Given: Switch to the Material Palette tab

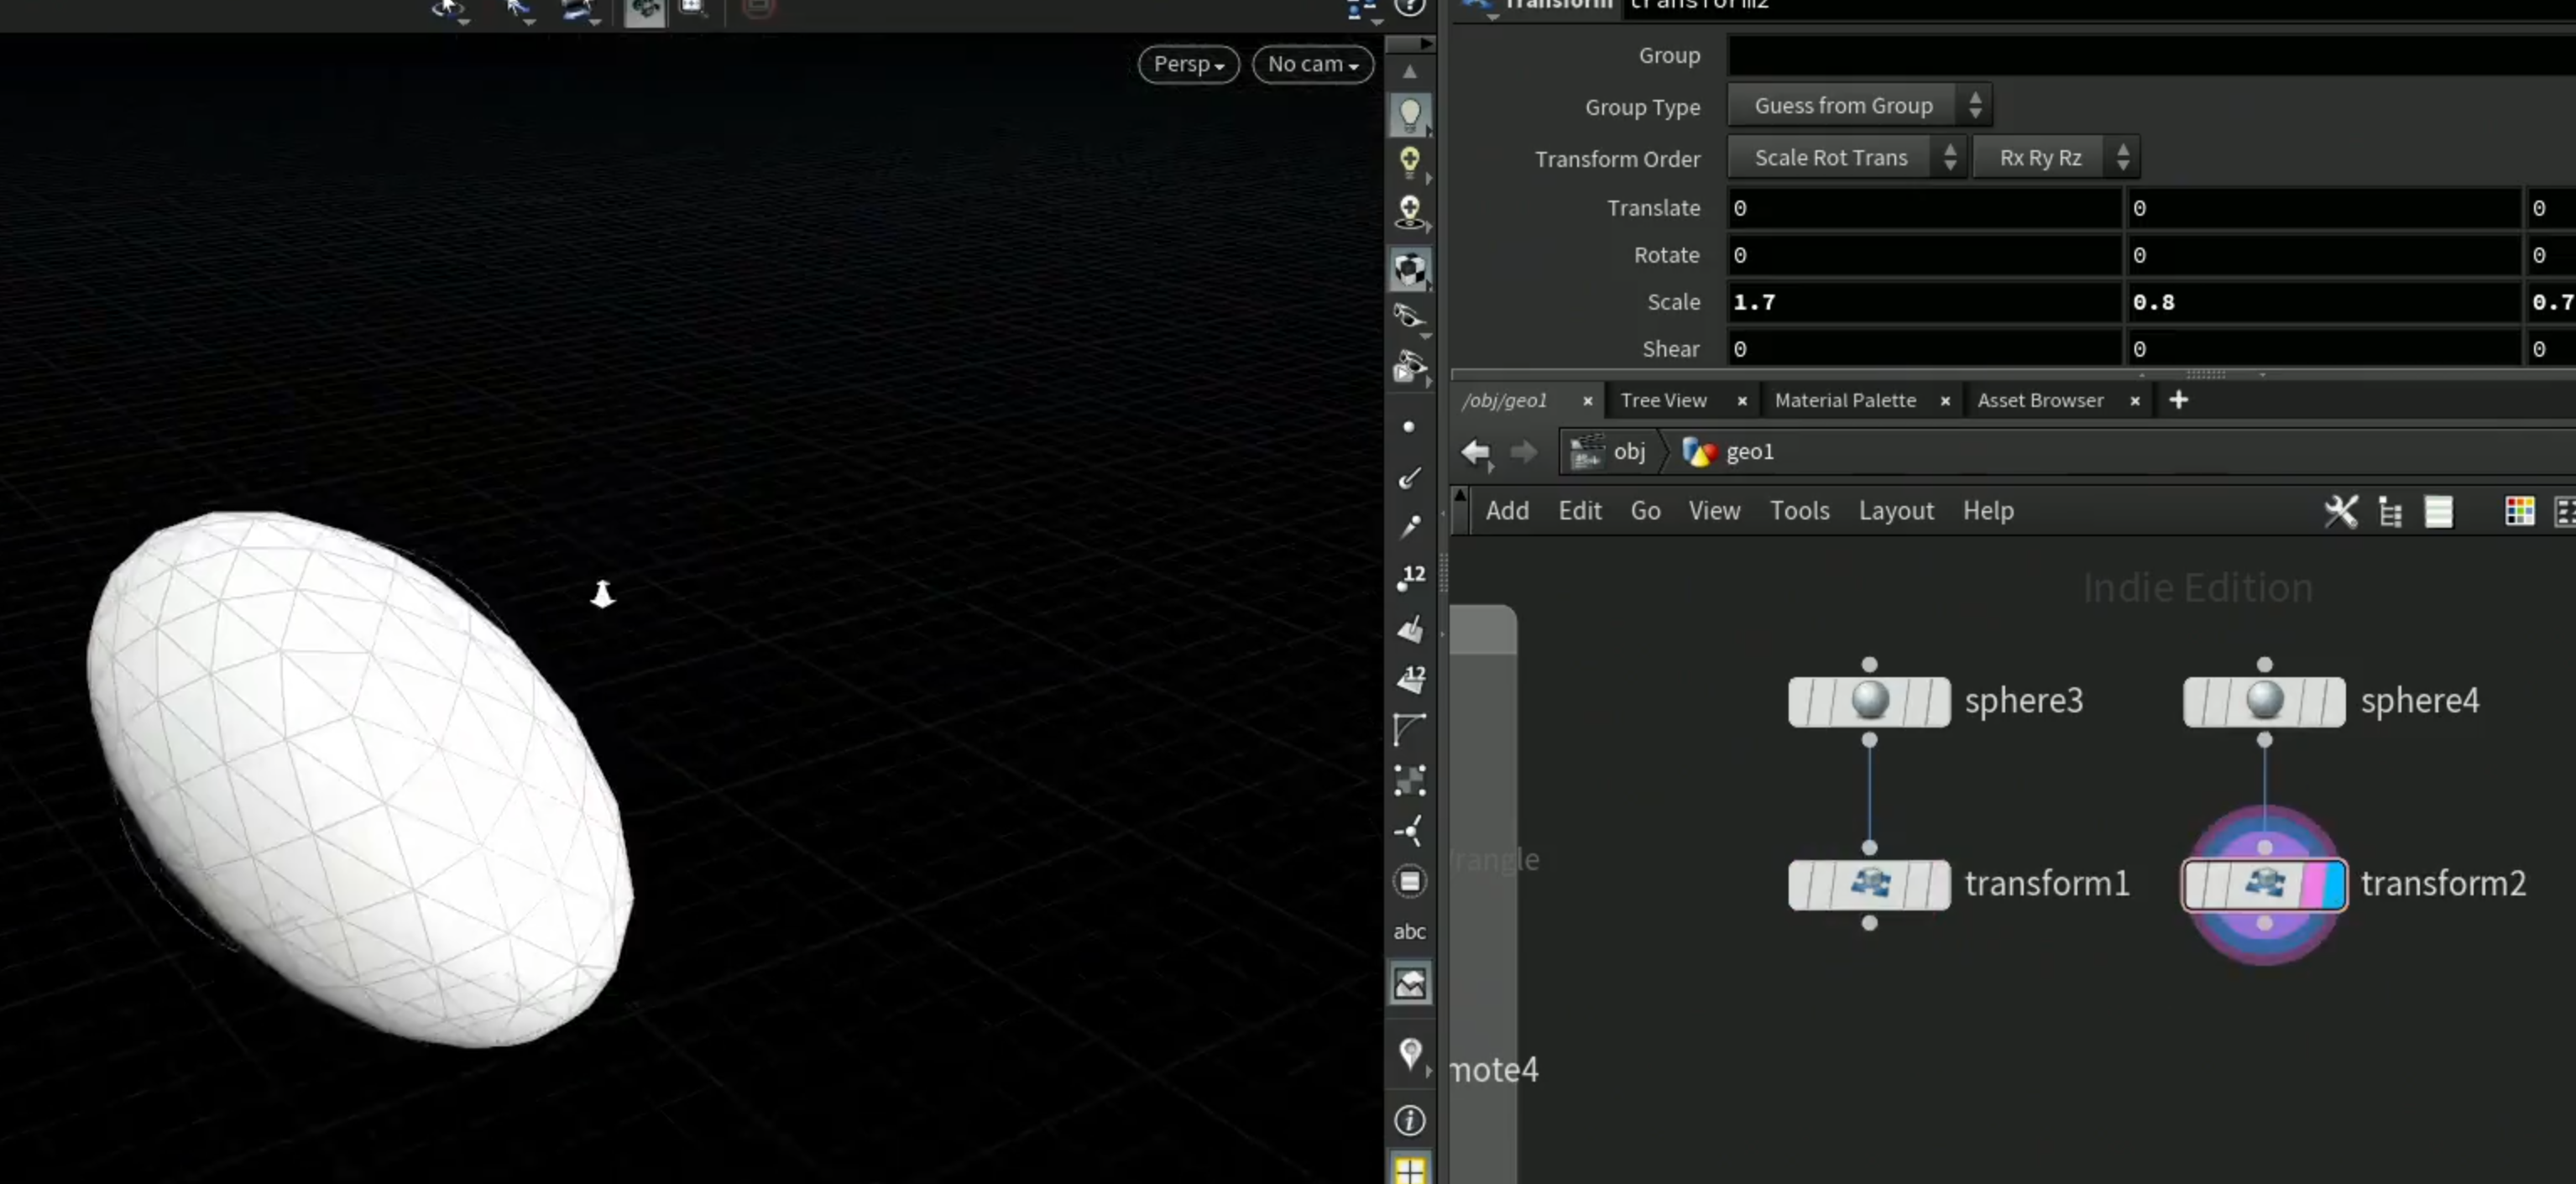Looking at the screenshot, I should (x=1845, y=400).
